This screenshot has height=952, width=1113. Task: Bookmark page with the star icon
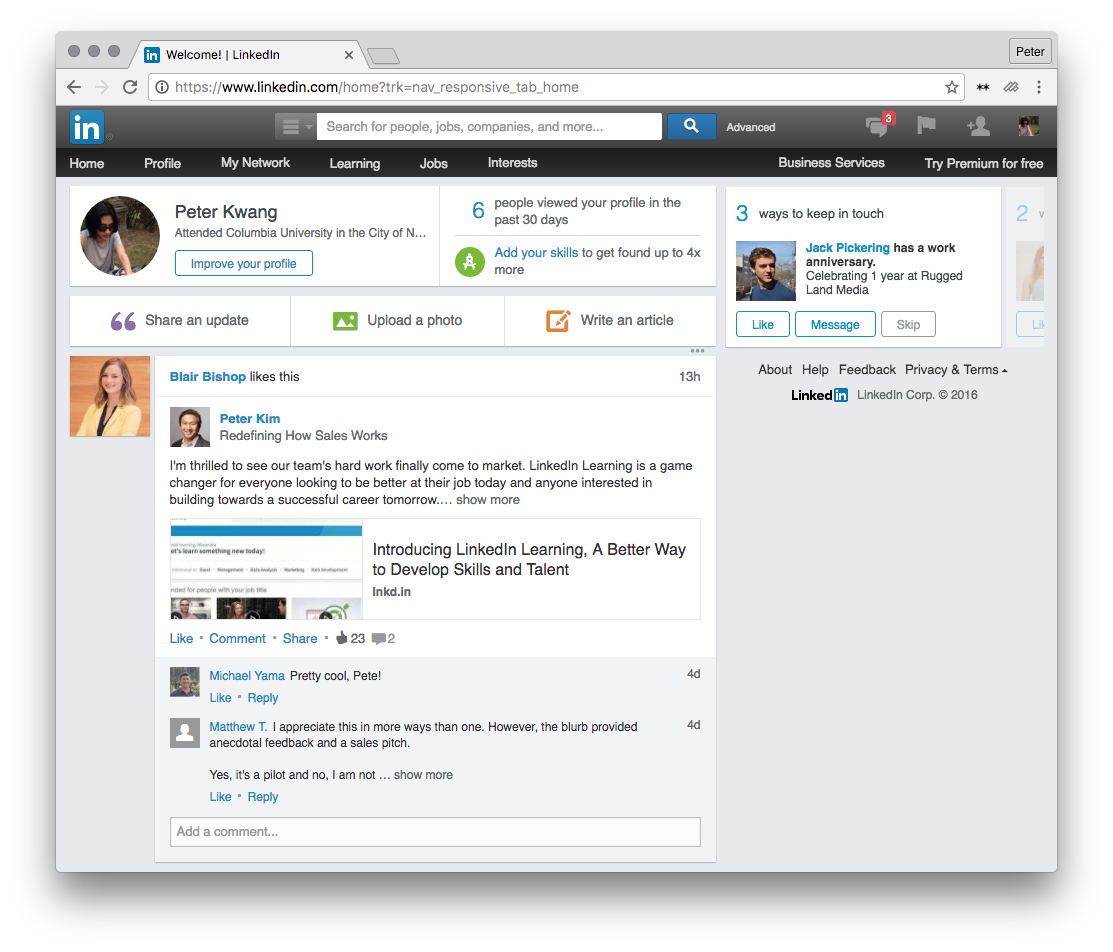[951, 87]
